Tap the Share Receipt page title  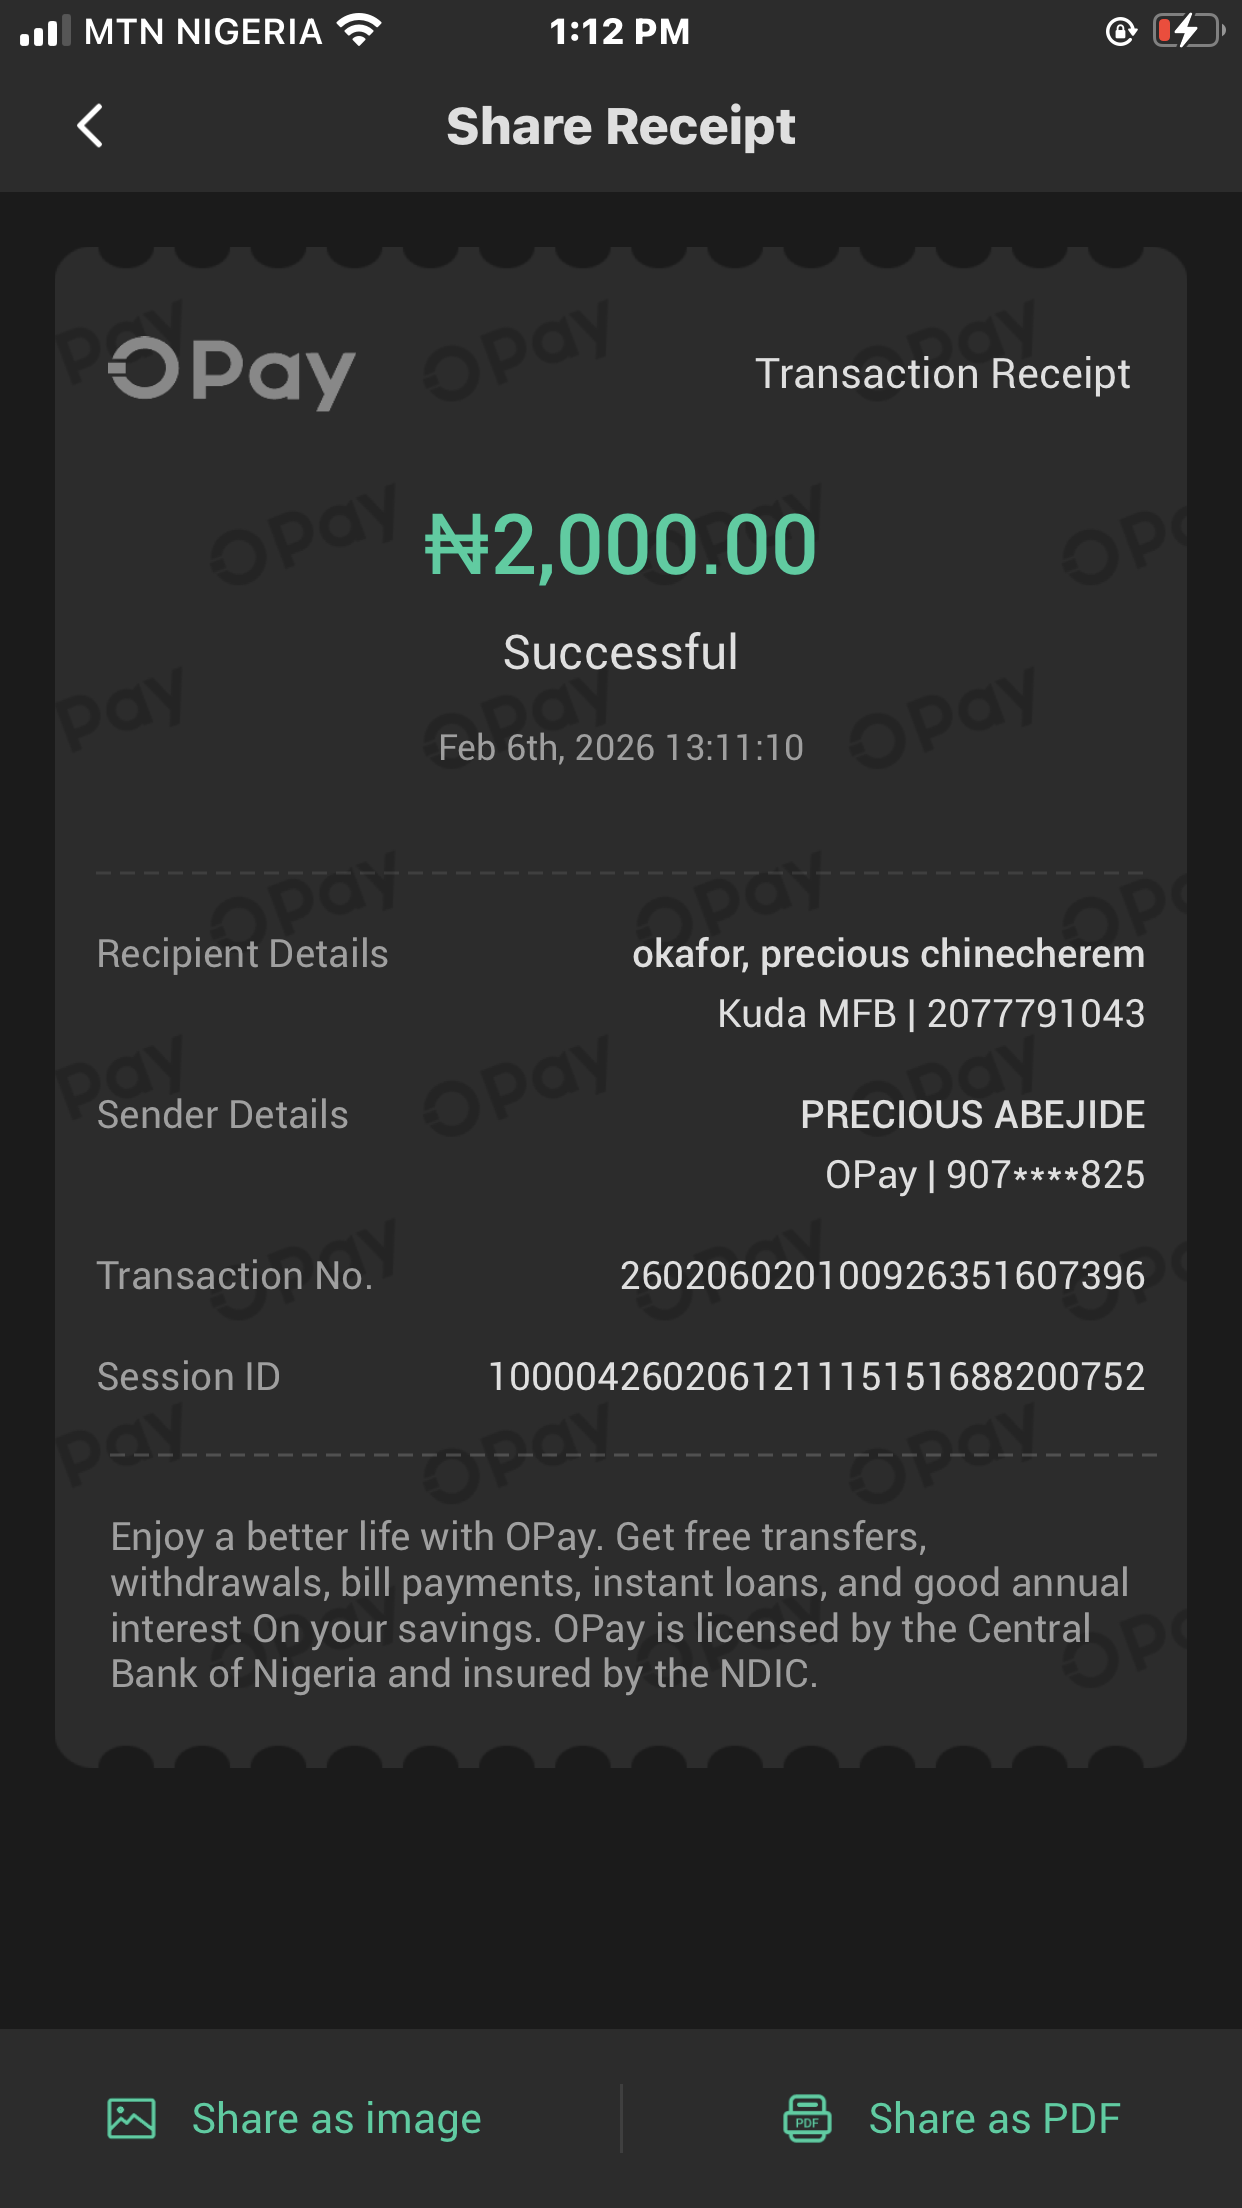[x=621, y=127]
